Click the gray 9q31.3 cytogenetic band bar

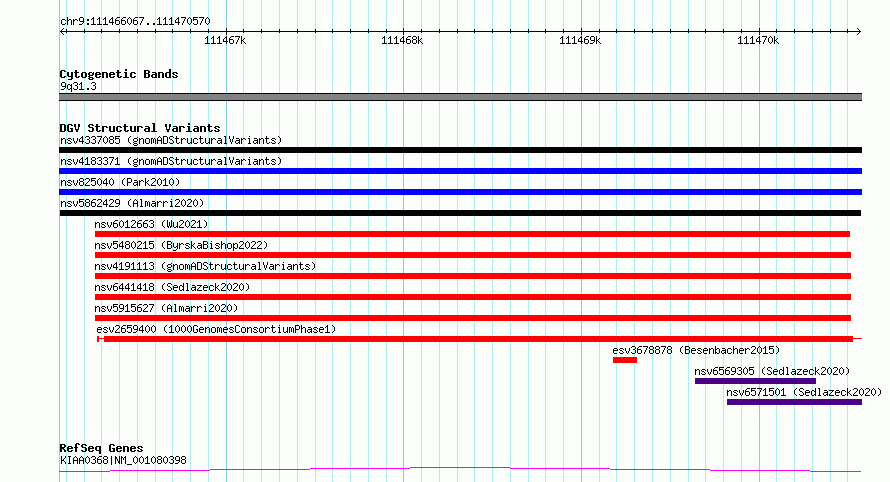(460, 97)
